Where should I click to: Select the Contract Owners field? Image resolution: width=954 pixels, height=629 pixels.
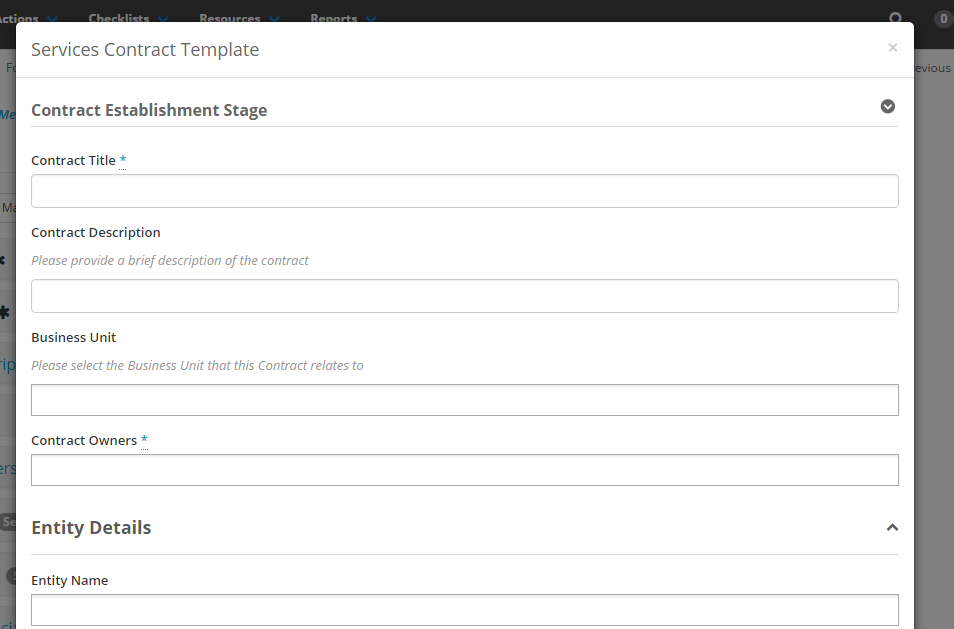464,470
